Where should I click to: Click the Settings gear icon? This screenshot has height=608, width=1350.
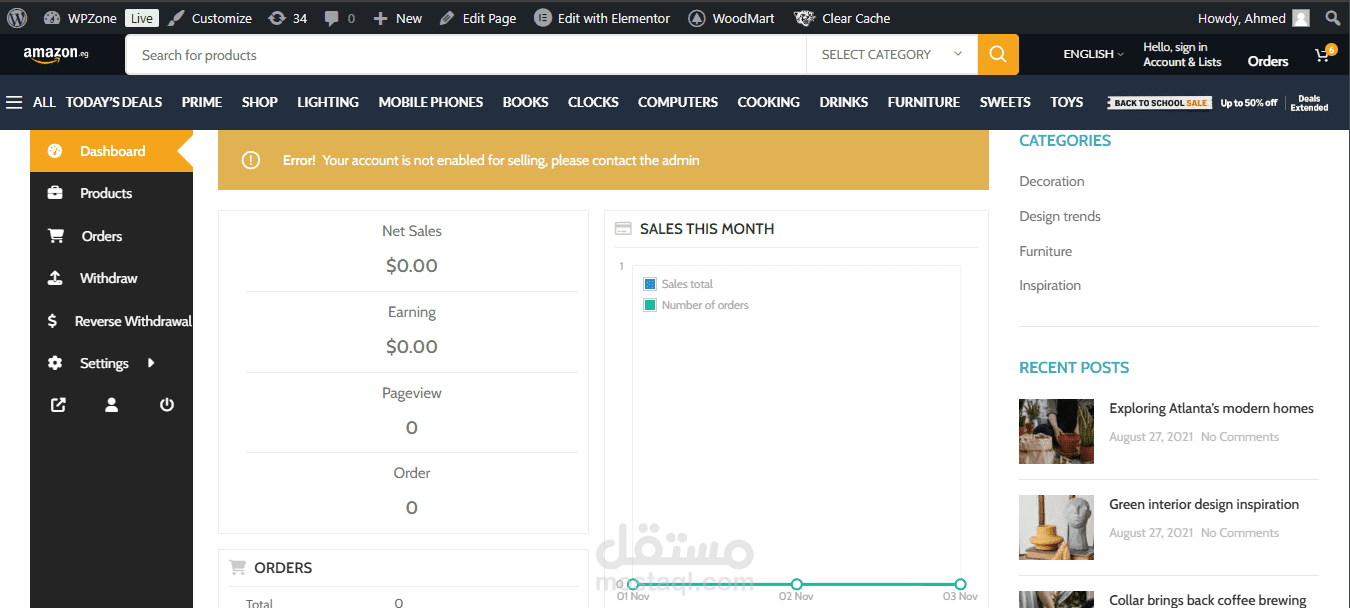pyautogui.click(x=55, y=363)
